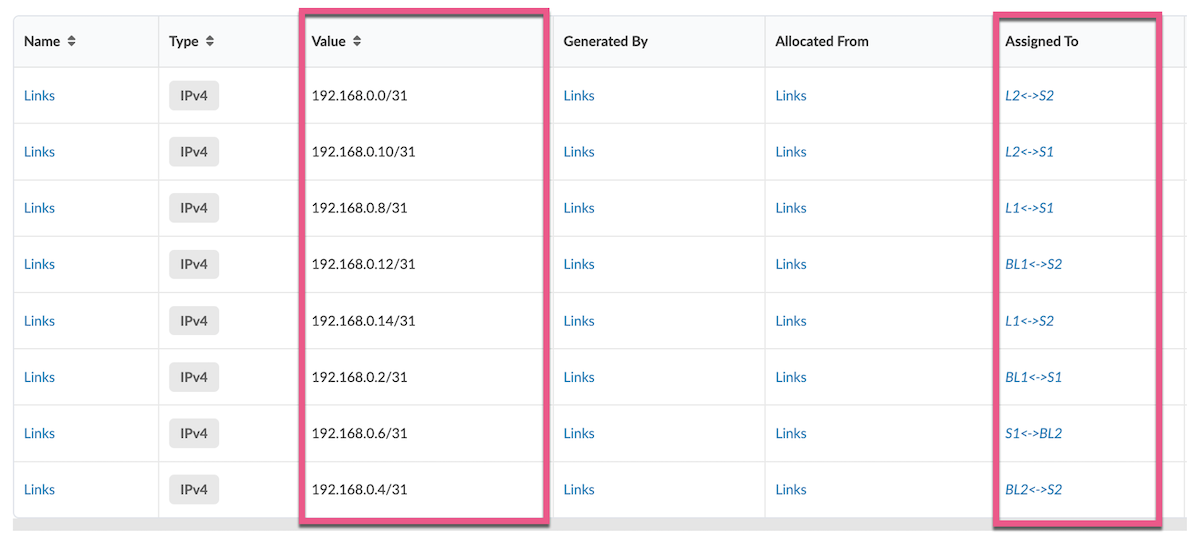Open Name Links in 192.168.0.8/31 row
Viewport: 1200px width, 547px height.
(x=39, y=208)
